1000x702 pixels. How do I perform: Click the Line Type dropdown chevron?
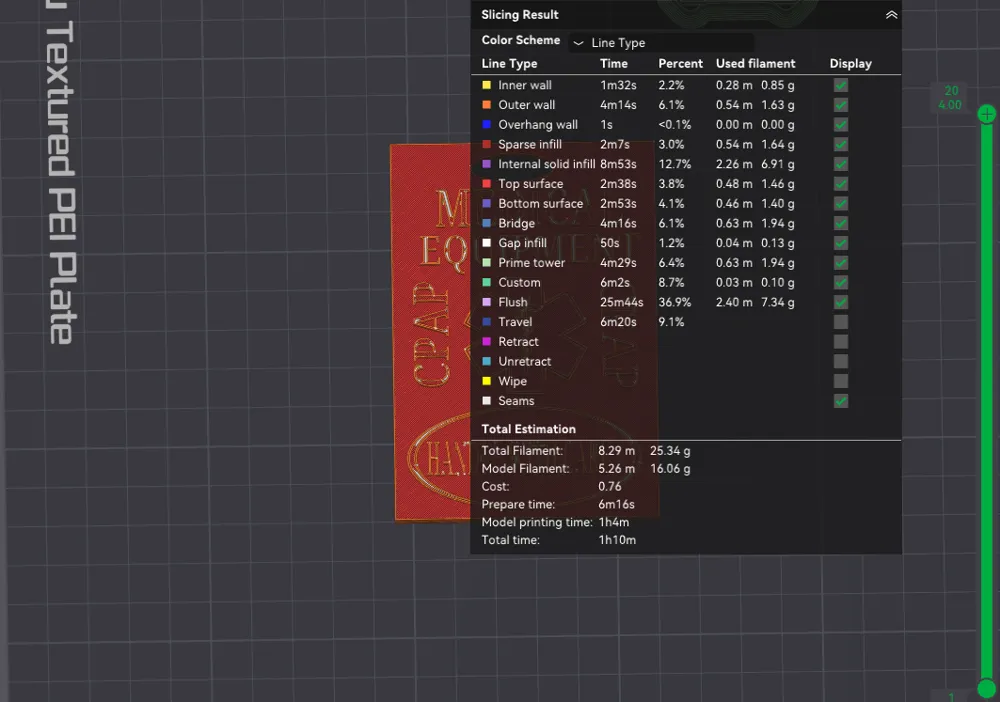pos(578,43)
